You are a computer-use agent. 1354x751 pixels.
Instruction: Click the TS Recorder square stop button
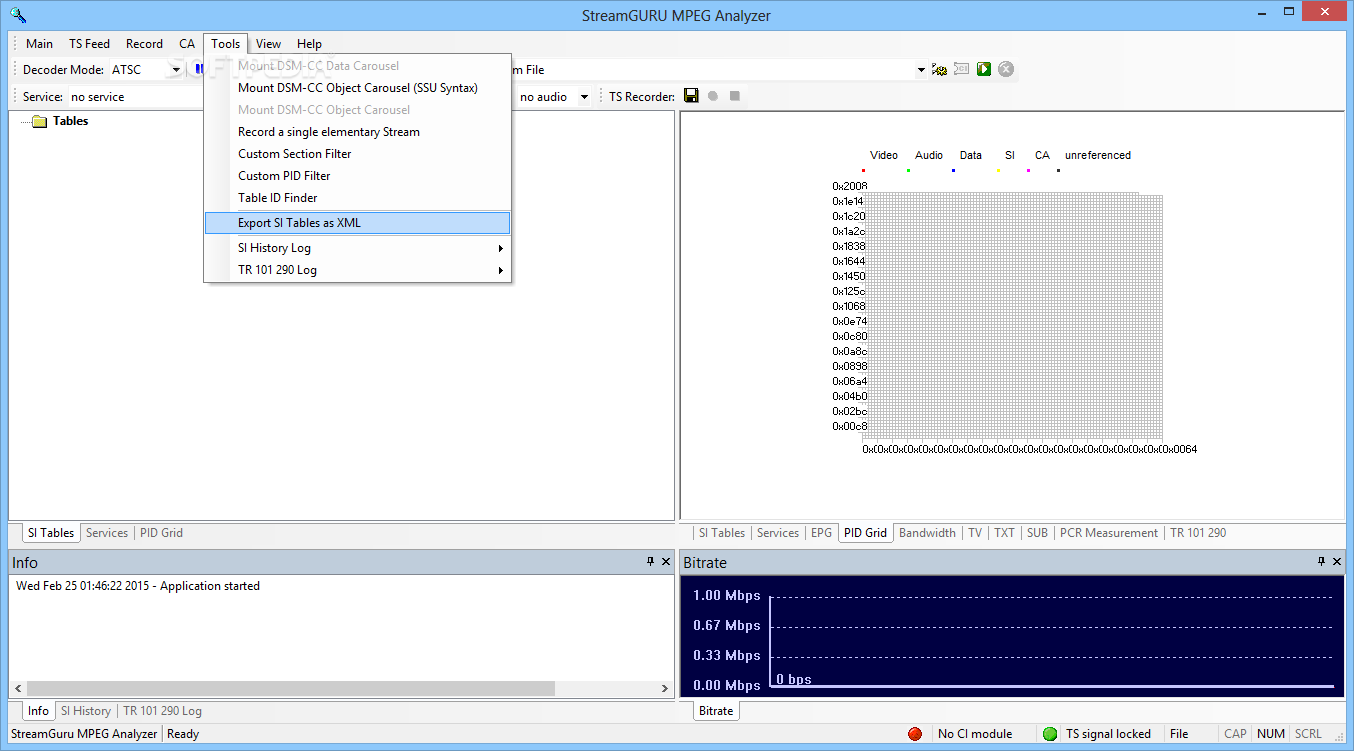(735, 96)
